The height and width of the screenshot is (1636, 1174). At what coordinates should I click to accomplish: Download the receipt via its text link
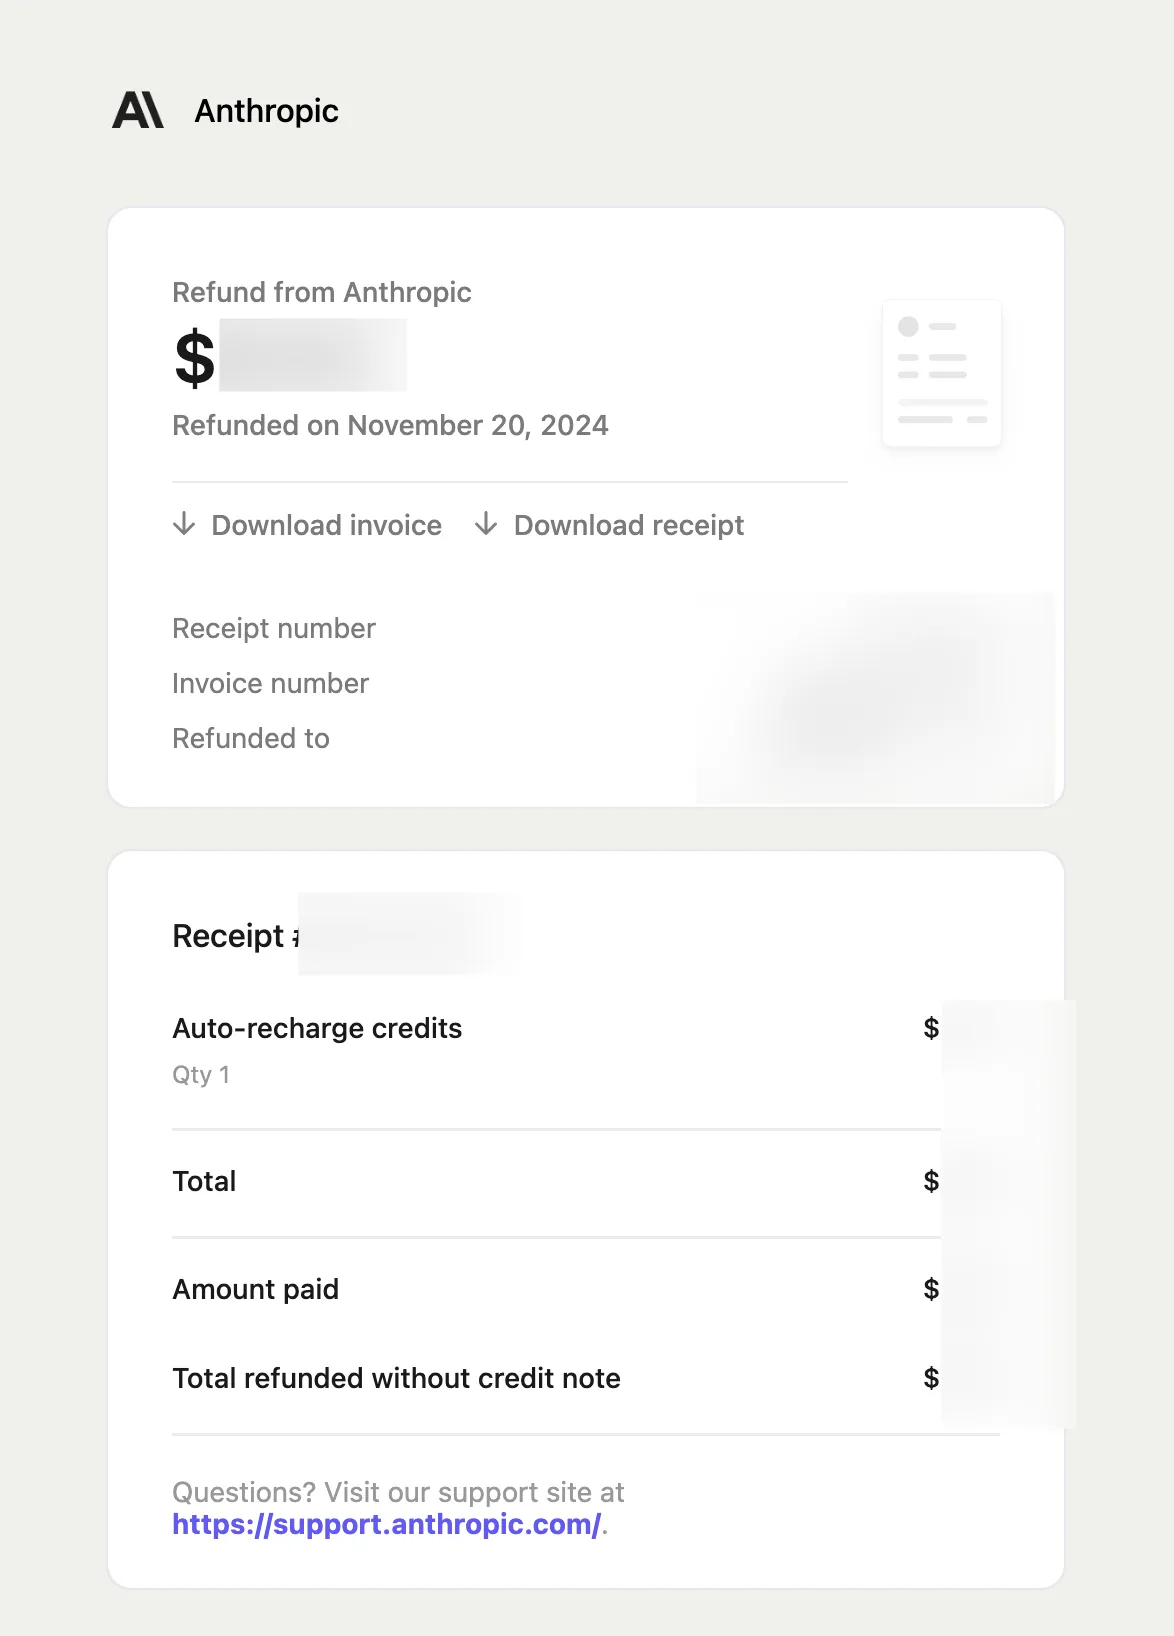point(628,526)
